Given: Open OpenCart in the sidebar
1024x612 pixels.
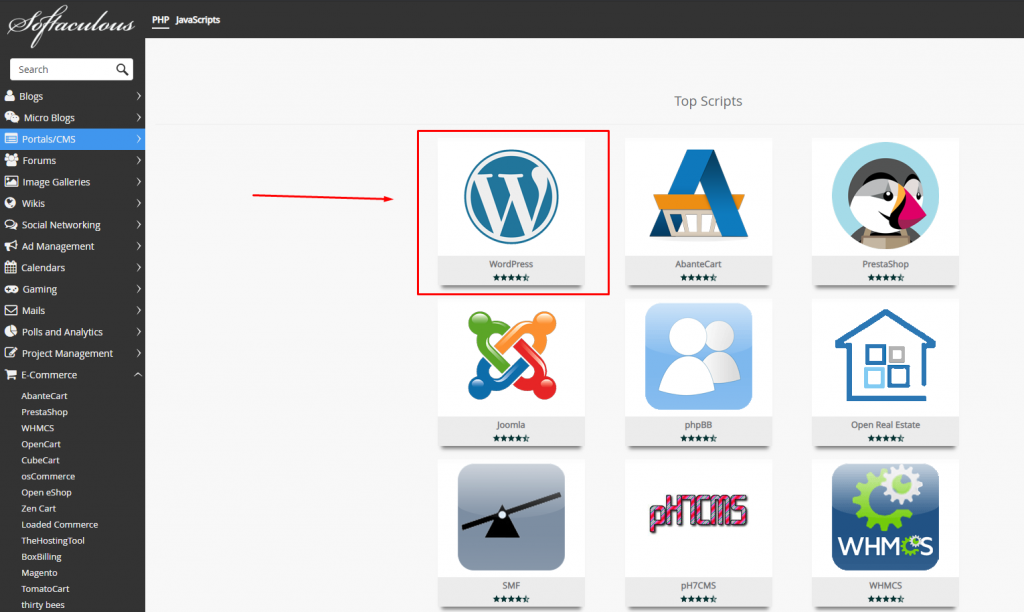Looking at the screenshot, I should [40, 444].
